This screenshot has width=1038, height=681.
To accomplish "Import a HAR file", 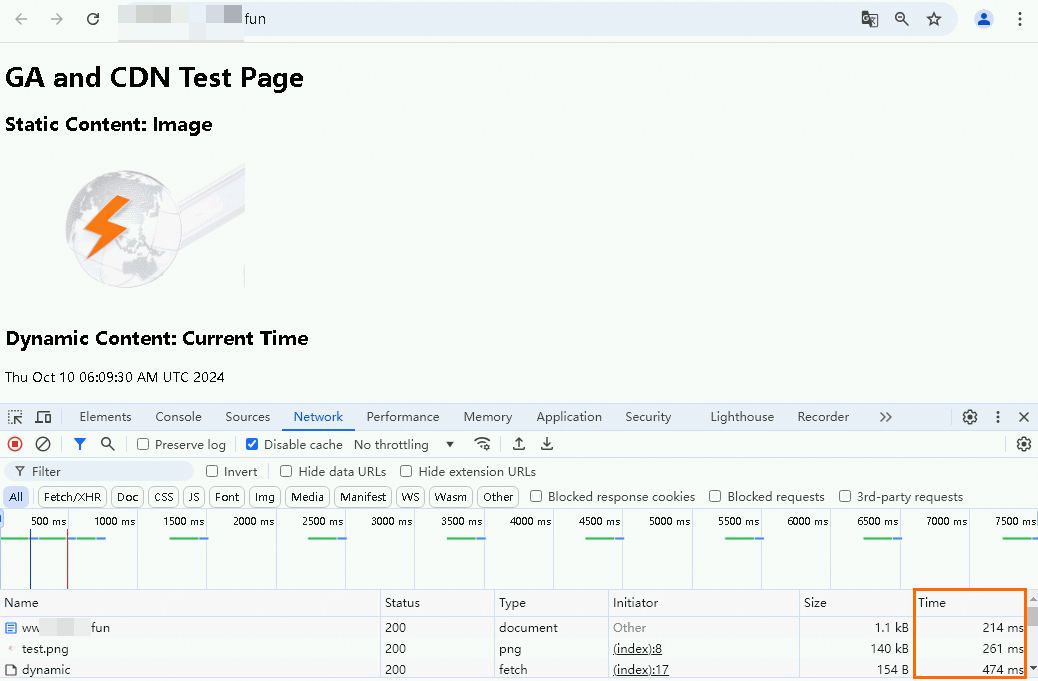I will 518,444.
